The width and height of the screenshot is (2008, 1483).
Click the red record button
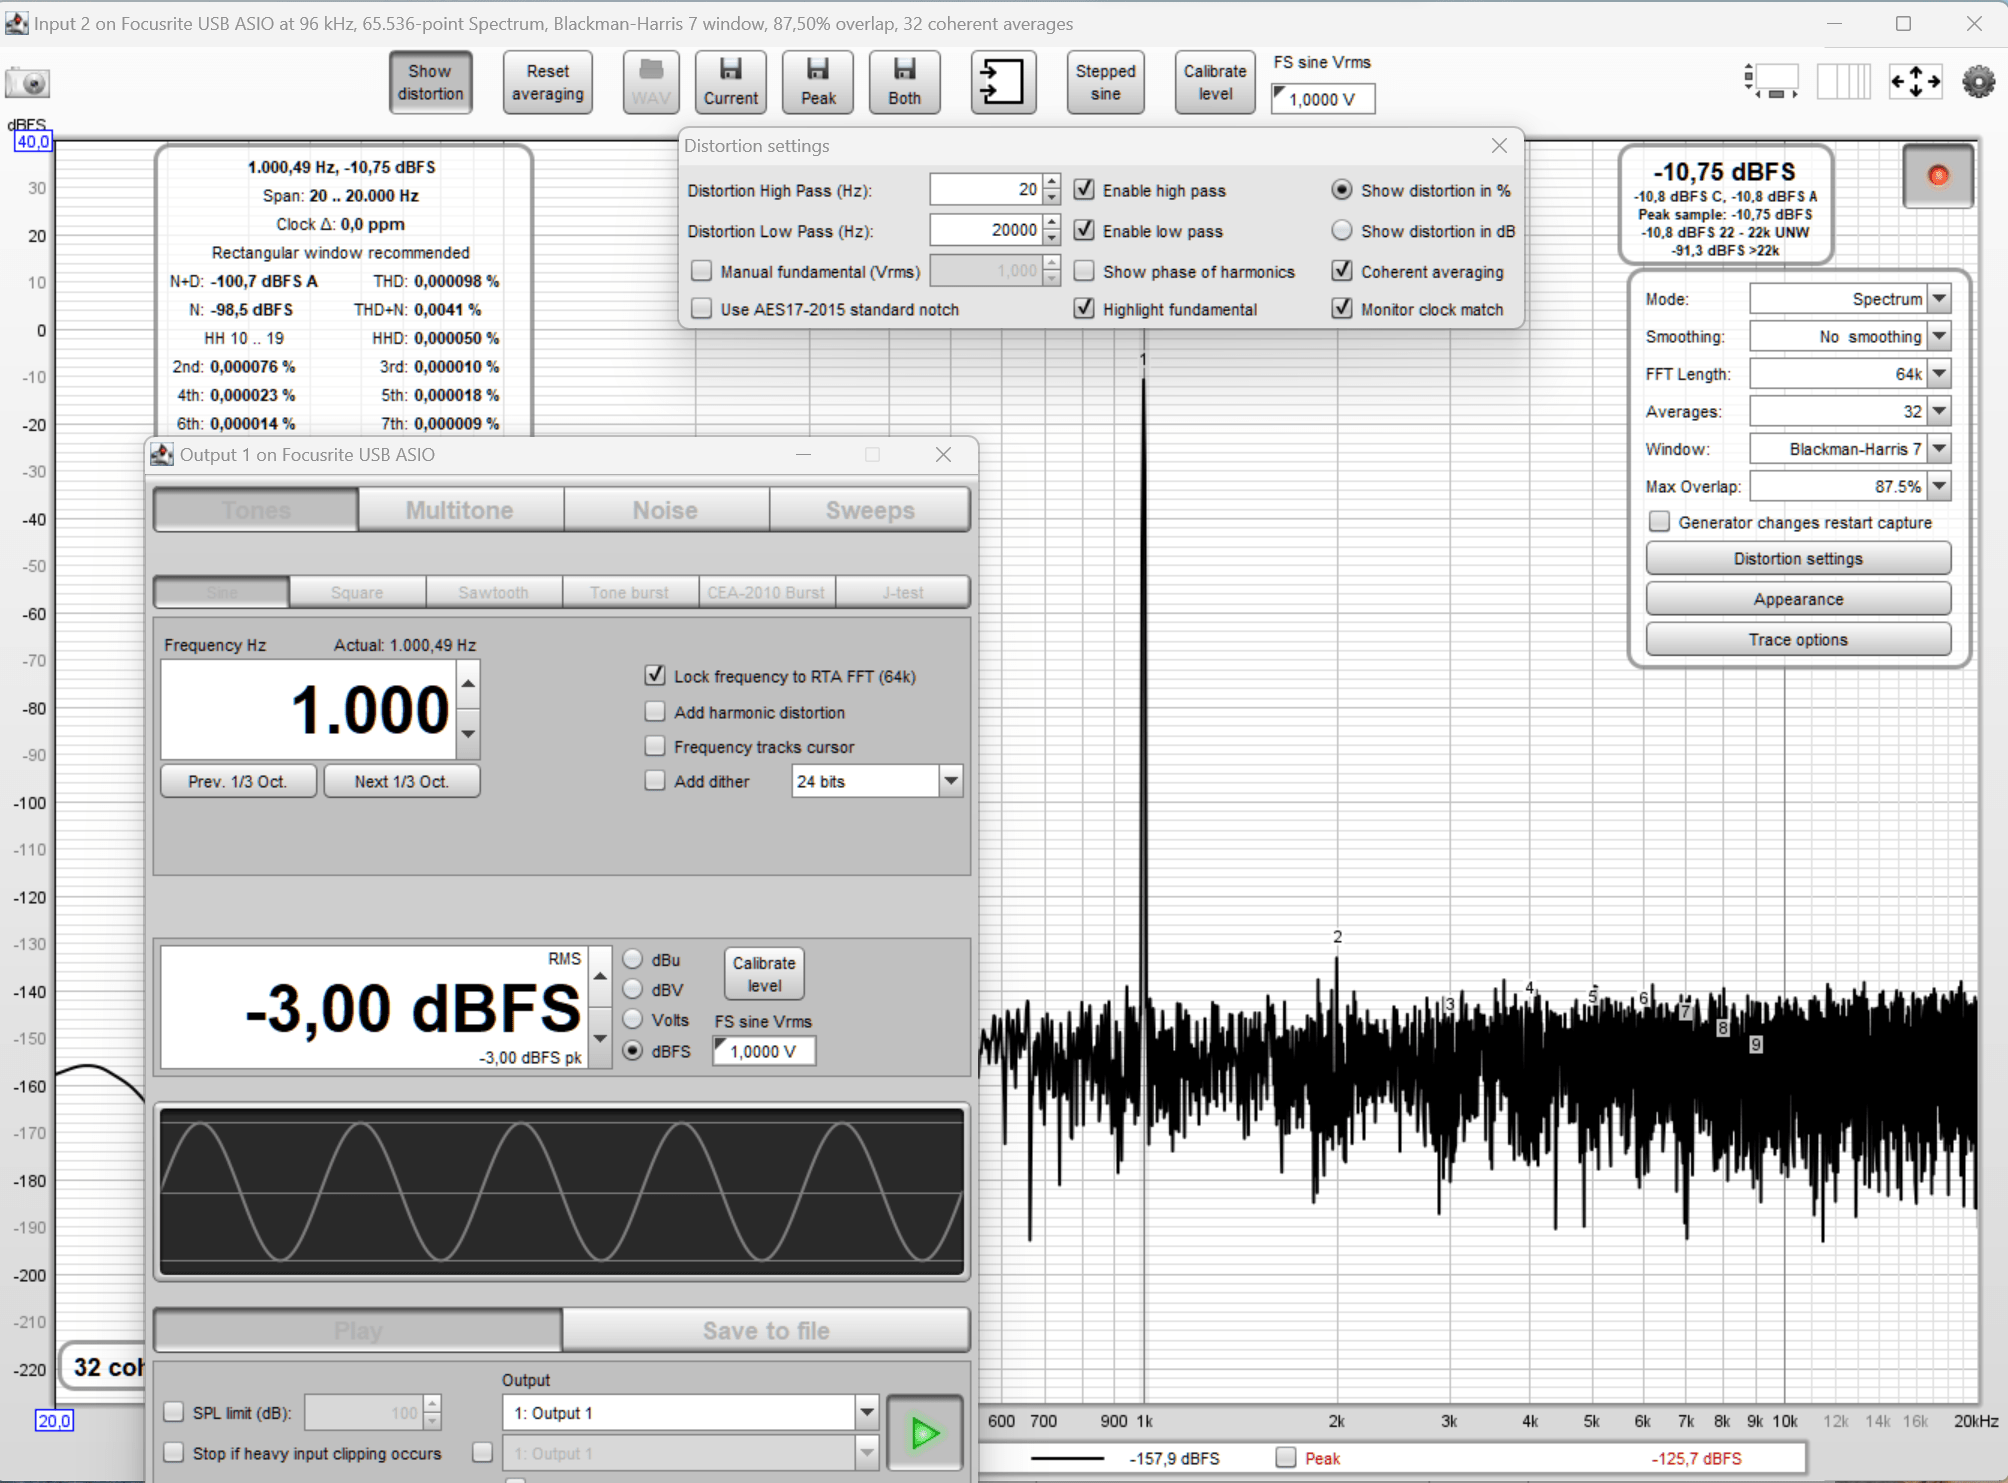pyautogui.click(x=1937, y=176)
